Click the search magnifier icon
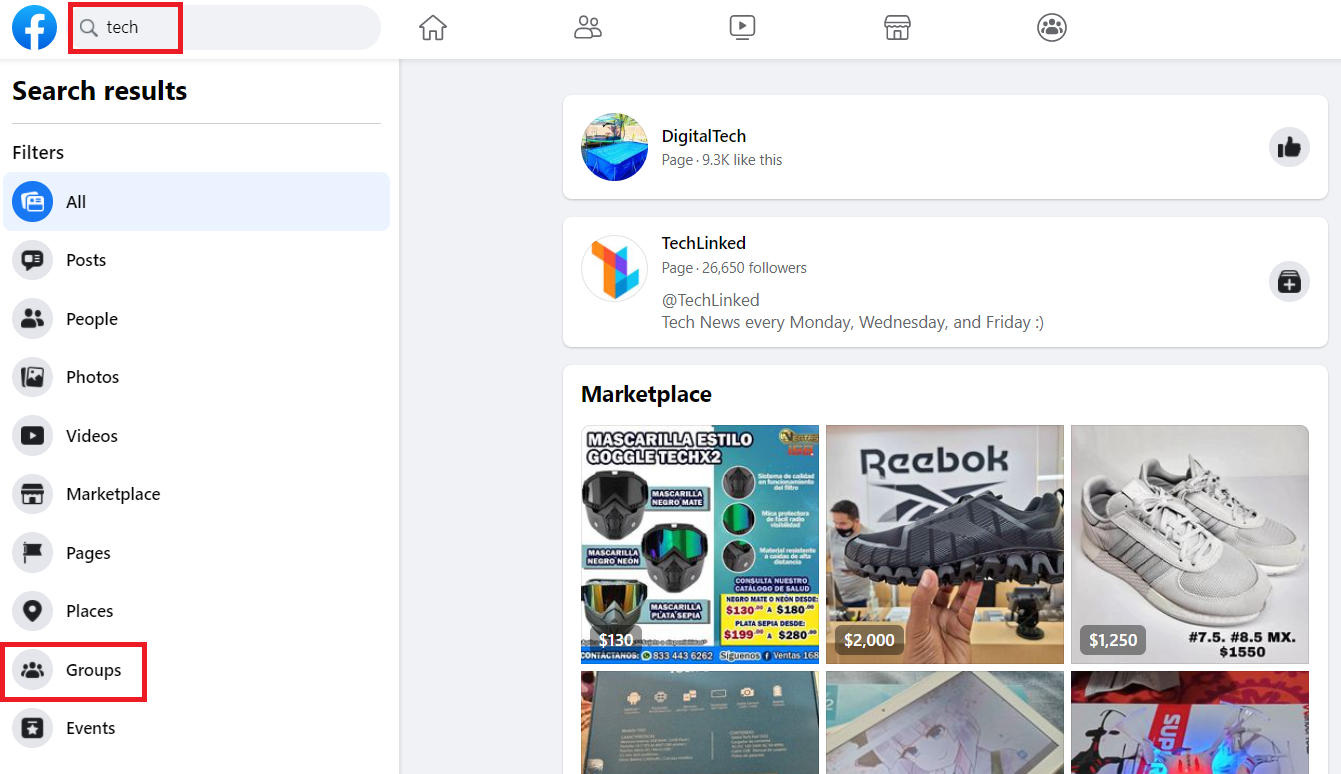Viewport: 1341px width, 774px height. (x=89, y=28)
